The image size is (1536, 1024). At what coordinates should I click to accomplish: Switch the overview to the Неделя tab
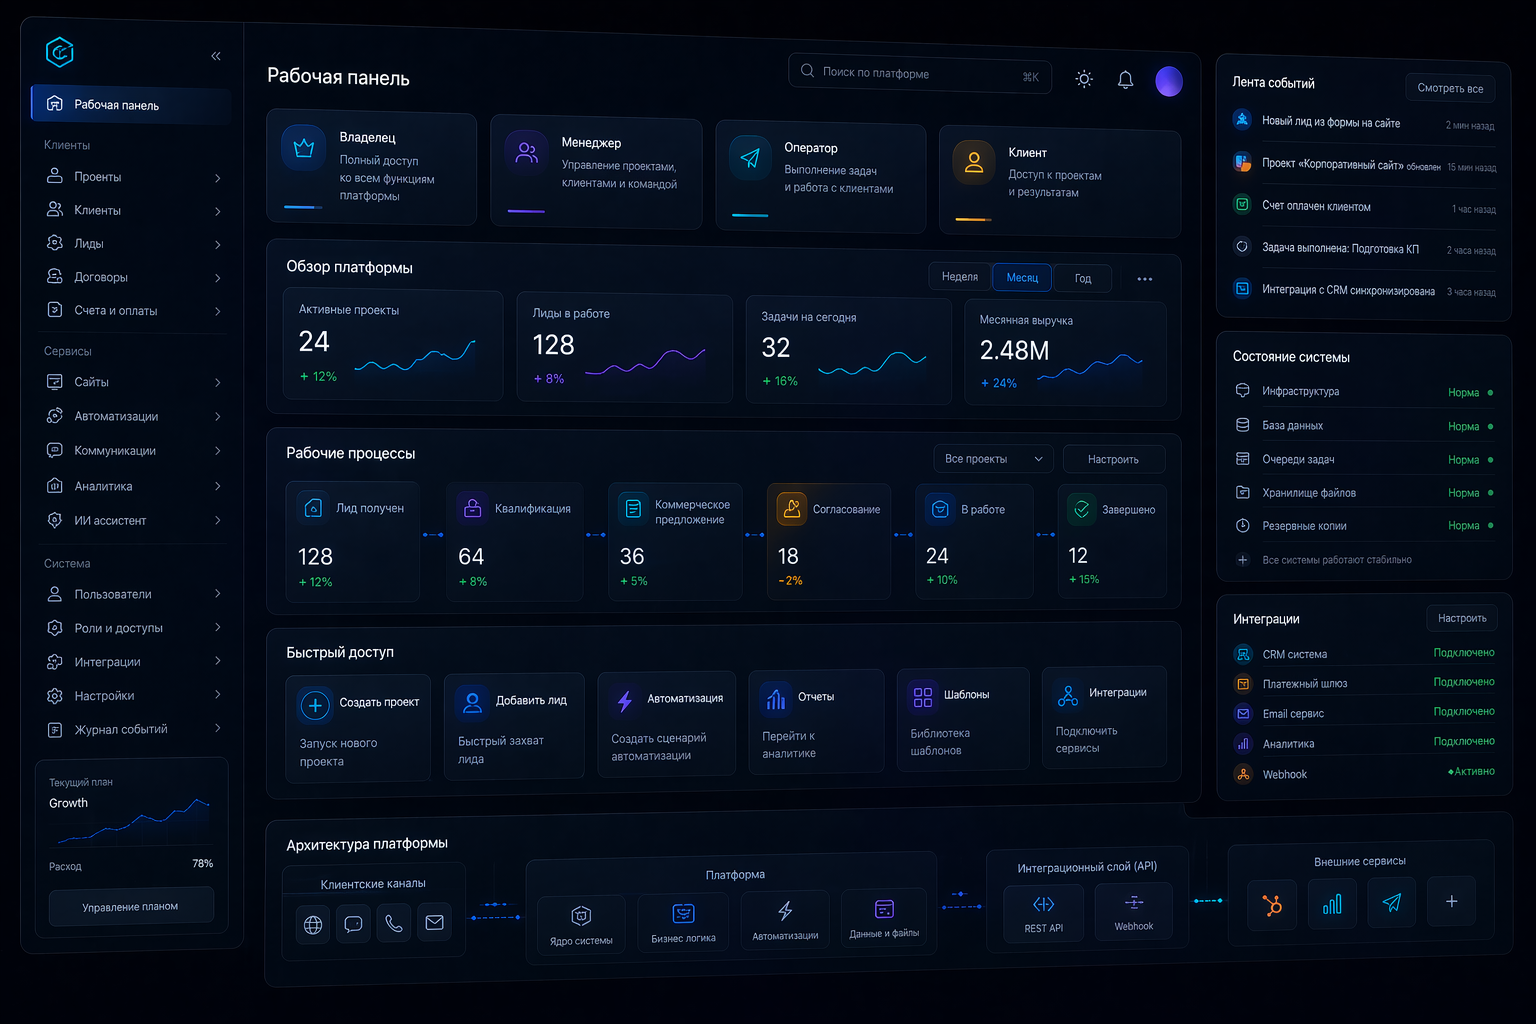pyautogui.click(x=960, y=277)
